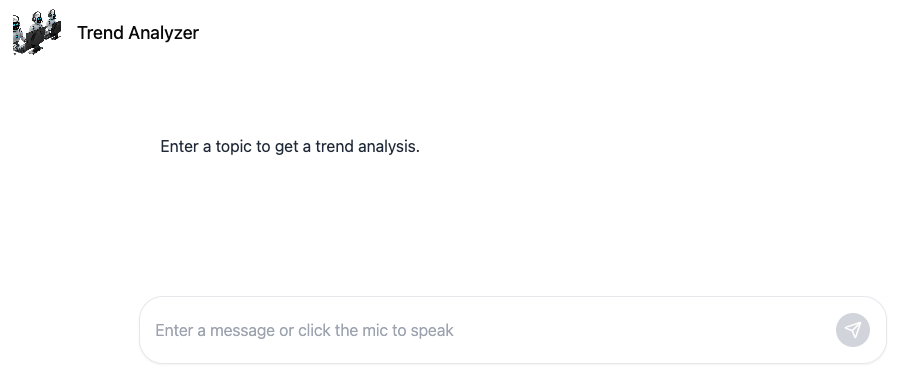904x372 pixels.
Task: Click the Trend Analyzer heading text
Action: 138,33
